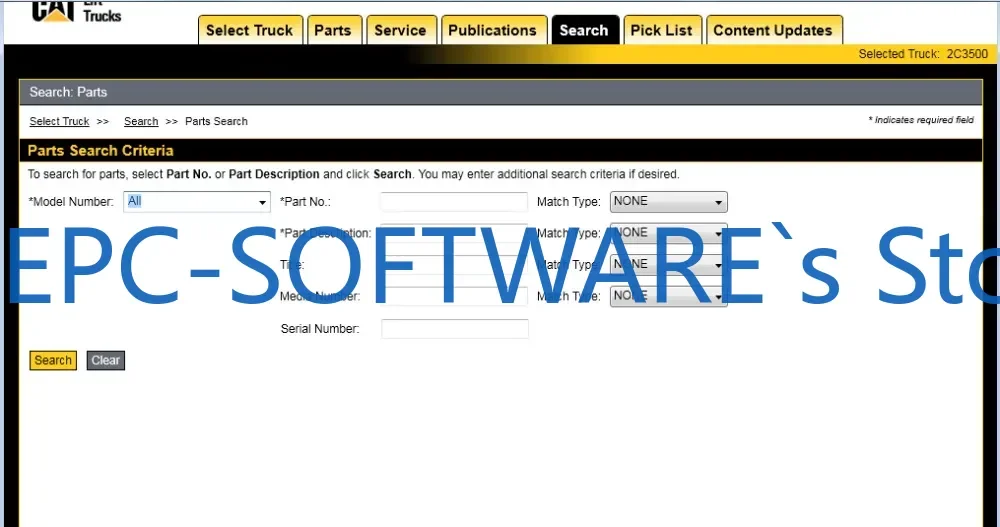Click the Selected Truck 2C3500 text
1000x527 pixels.
pyautogui.click(x=923, y=54)
